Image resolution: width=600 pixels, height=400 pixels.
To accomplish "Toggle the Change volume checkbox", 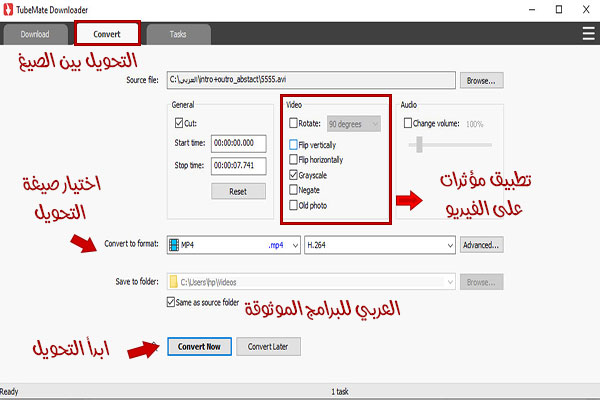I will tap(408, 123).
